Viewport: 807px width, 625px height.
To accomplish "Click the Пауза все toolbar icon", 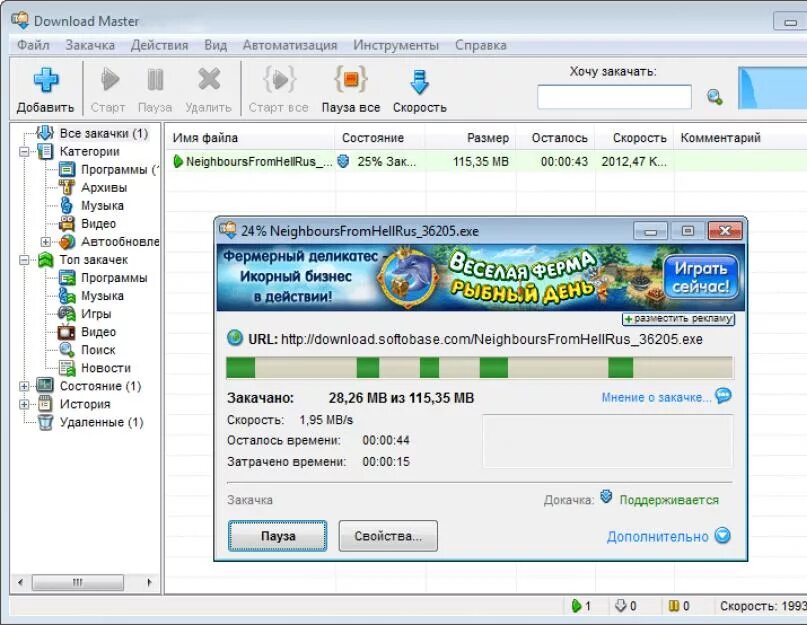I will click(350, 80).
